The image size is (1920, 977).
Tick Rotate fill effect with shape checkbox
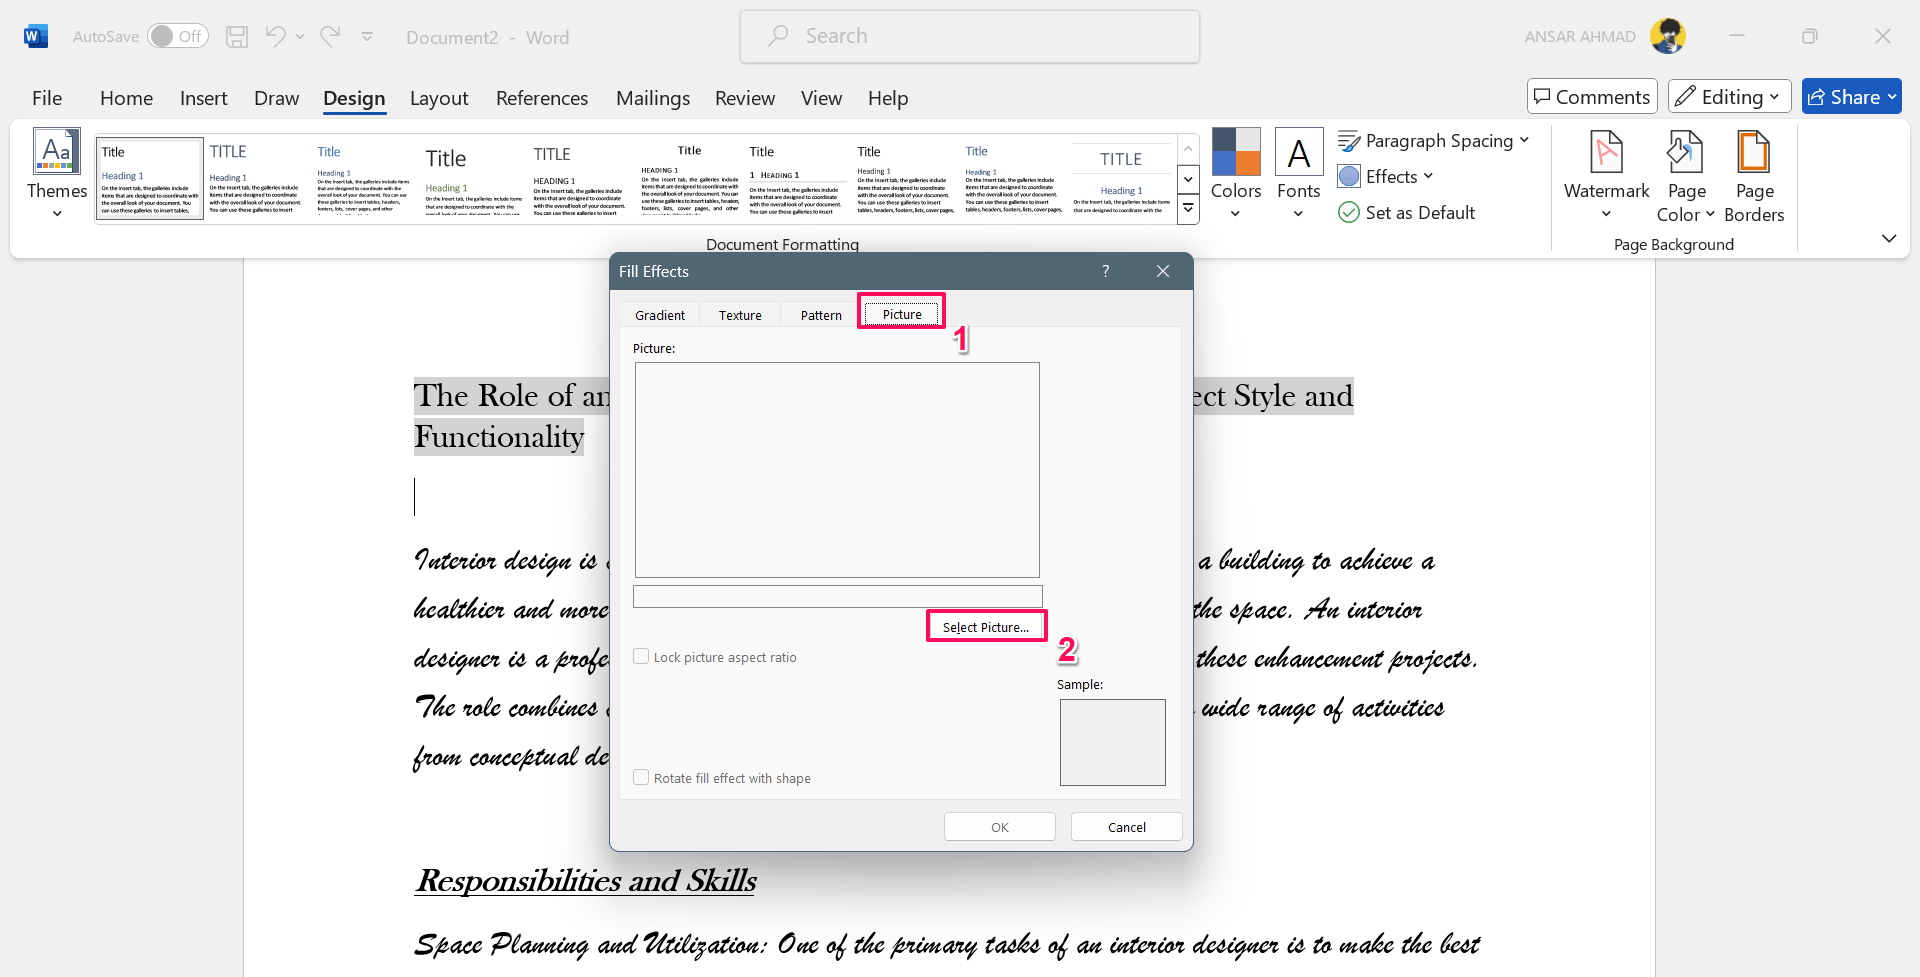[641, 778]
